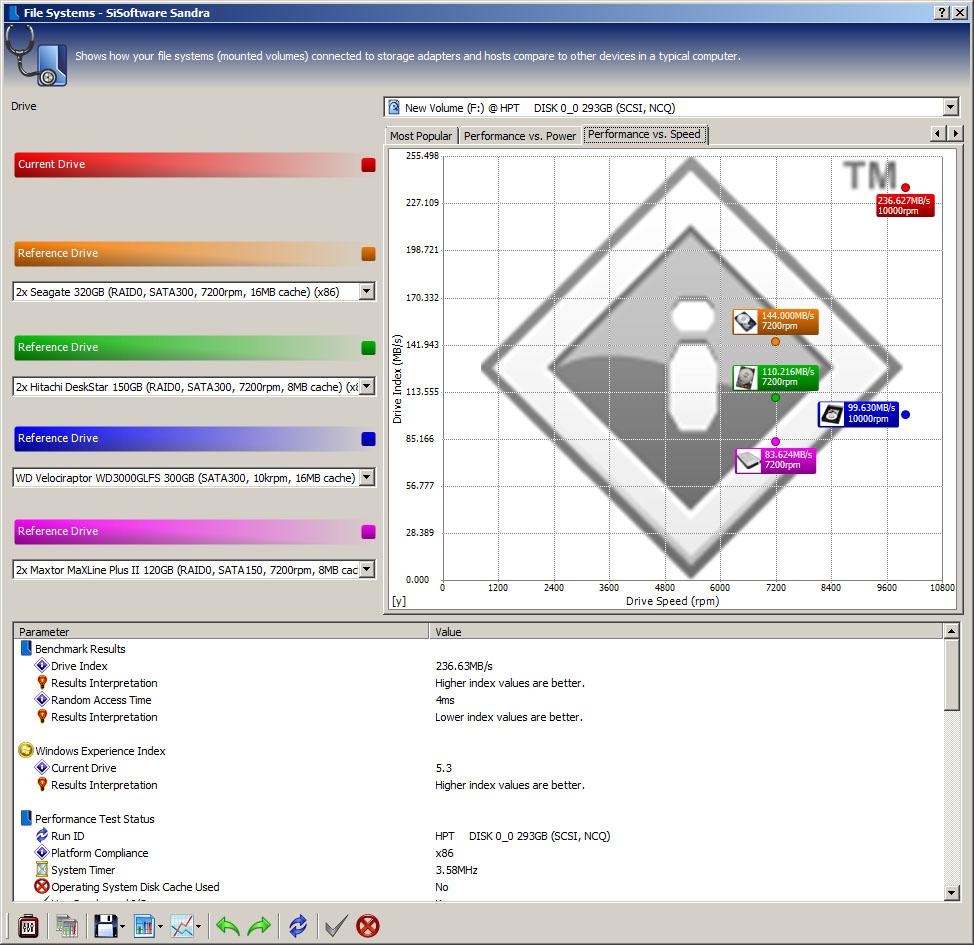Click the results list vertical scrollbar thumb
Screen dimensions: 974x945
[x=951, y=674]
